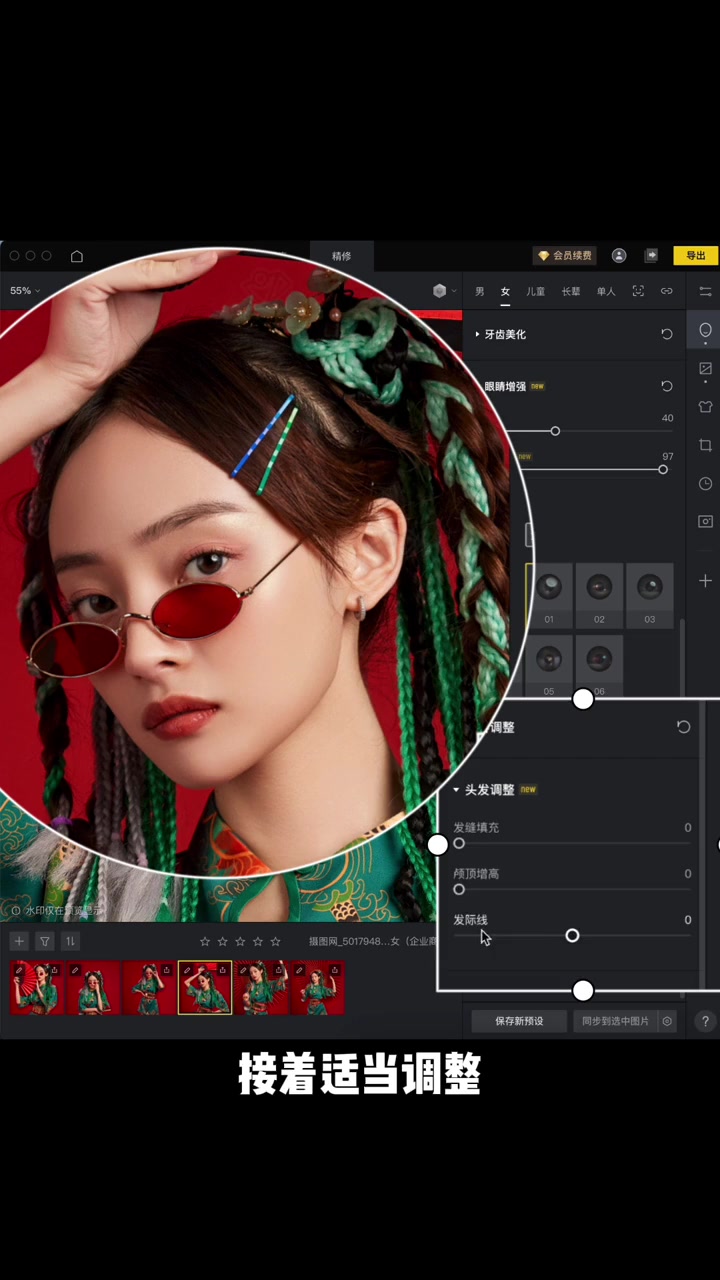Rate image with one star

click(205, 941)
